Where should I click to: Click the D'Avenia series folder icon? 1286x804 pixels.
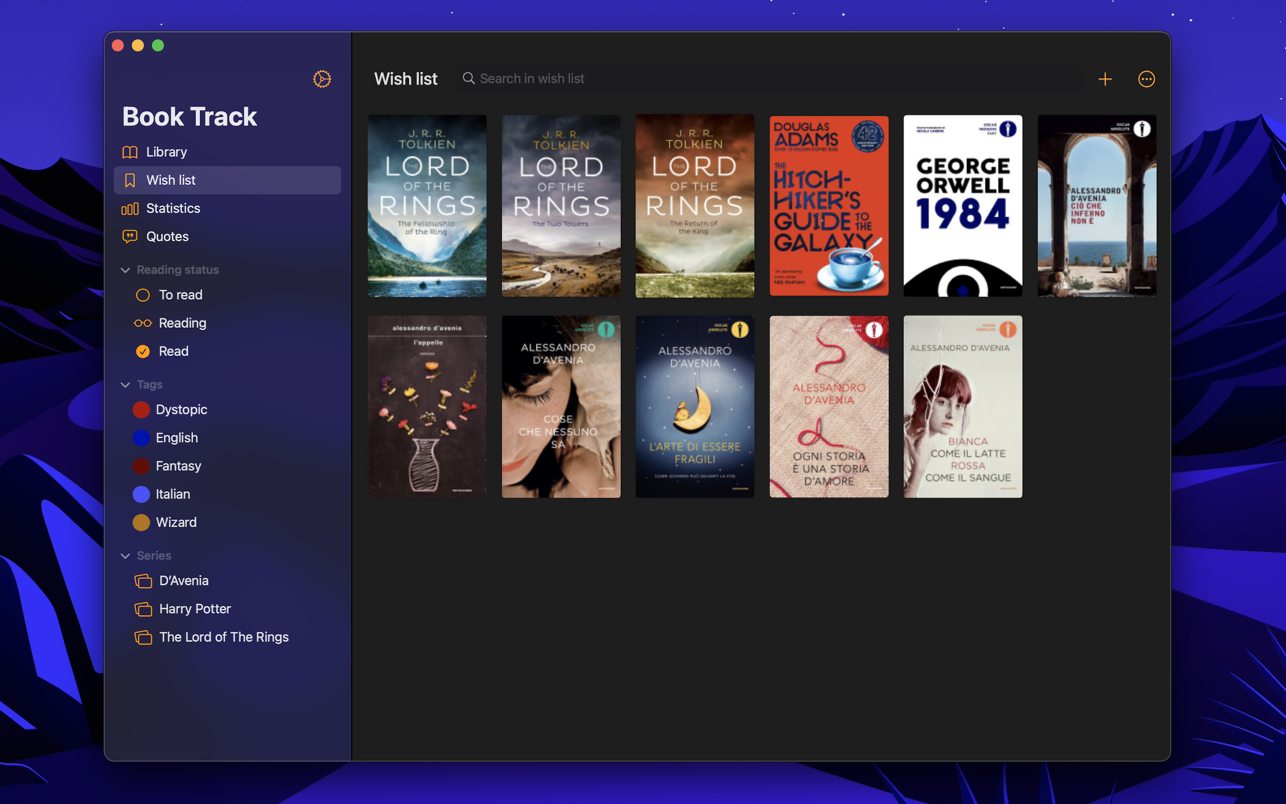coord(143,581)
